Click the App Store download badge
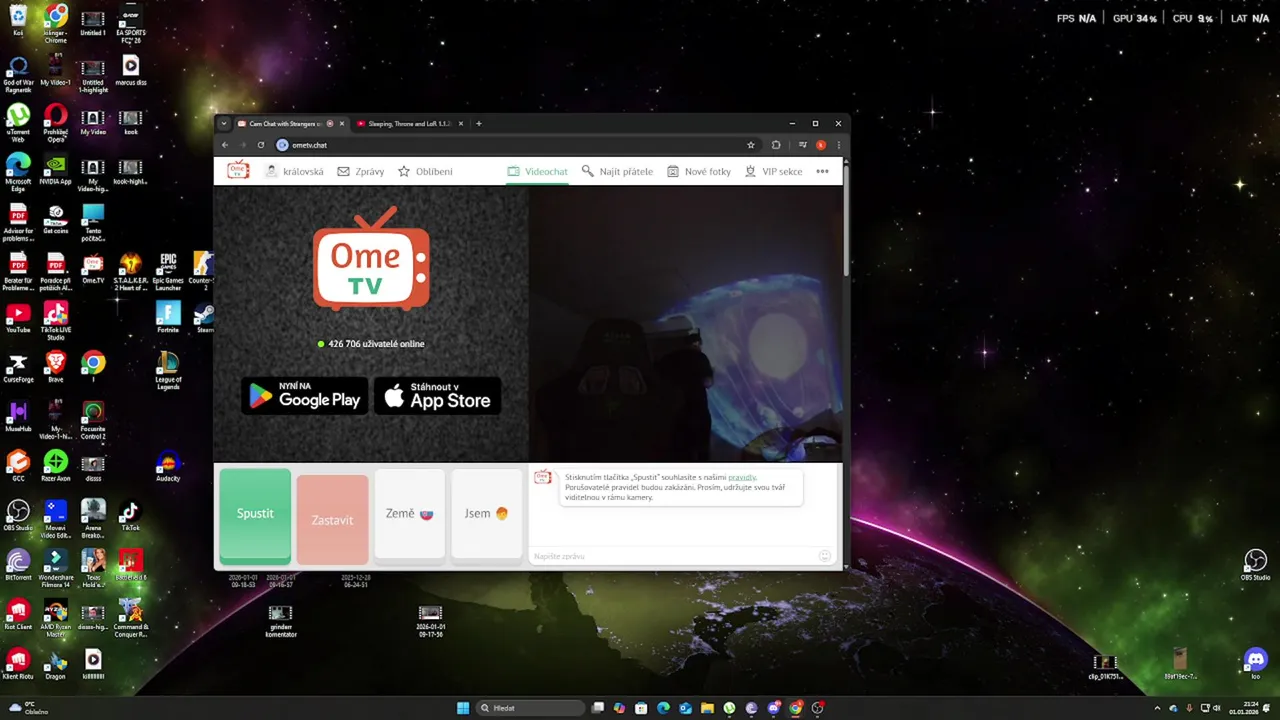The width and height of the screenshot is (1280, 720). pyautogui.click(x=437, y=396)
